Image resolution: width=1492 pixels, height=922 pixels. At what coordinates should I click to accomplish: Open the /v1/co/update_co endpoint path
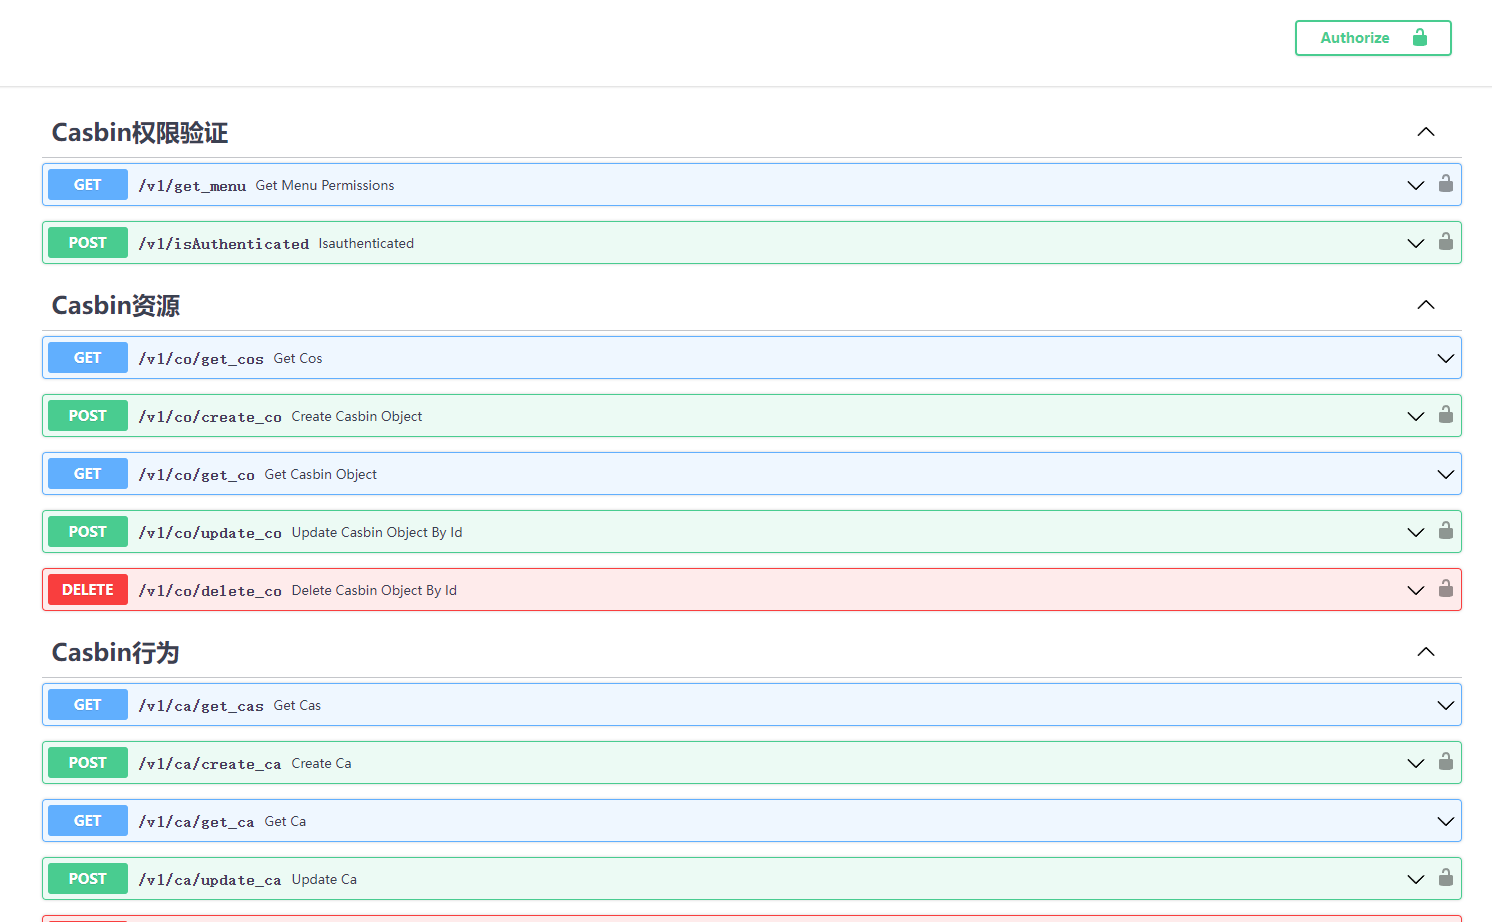[210, 533]
